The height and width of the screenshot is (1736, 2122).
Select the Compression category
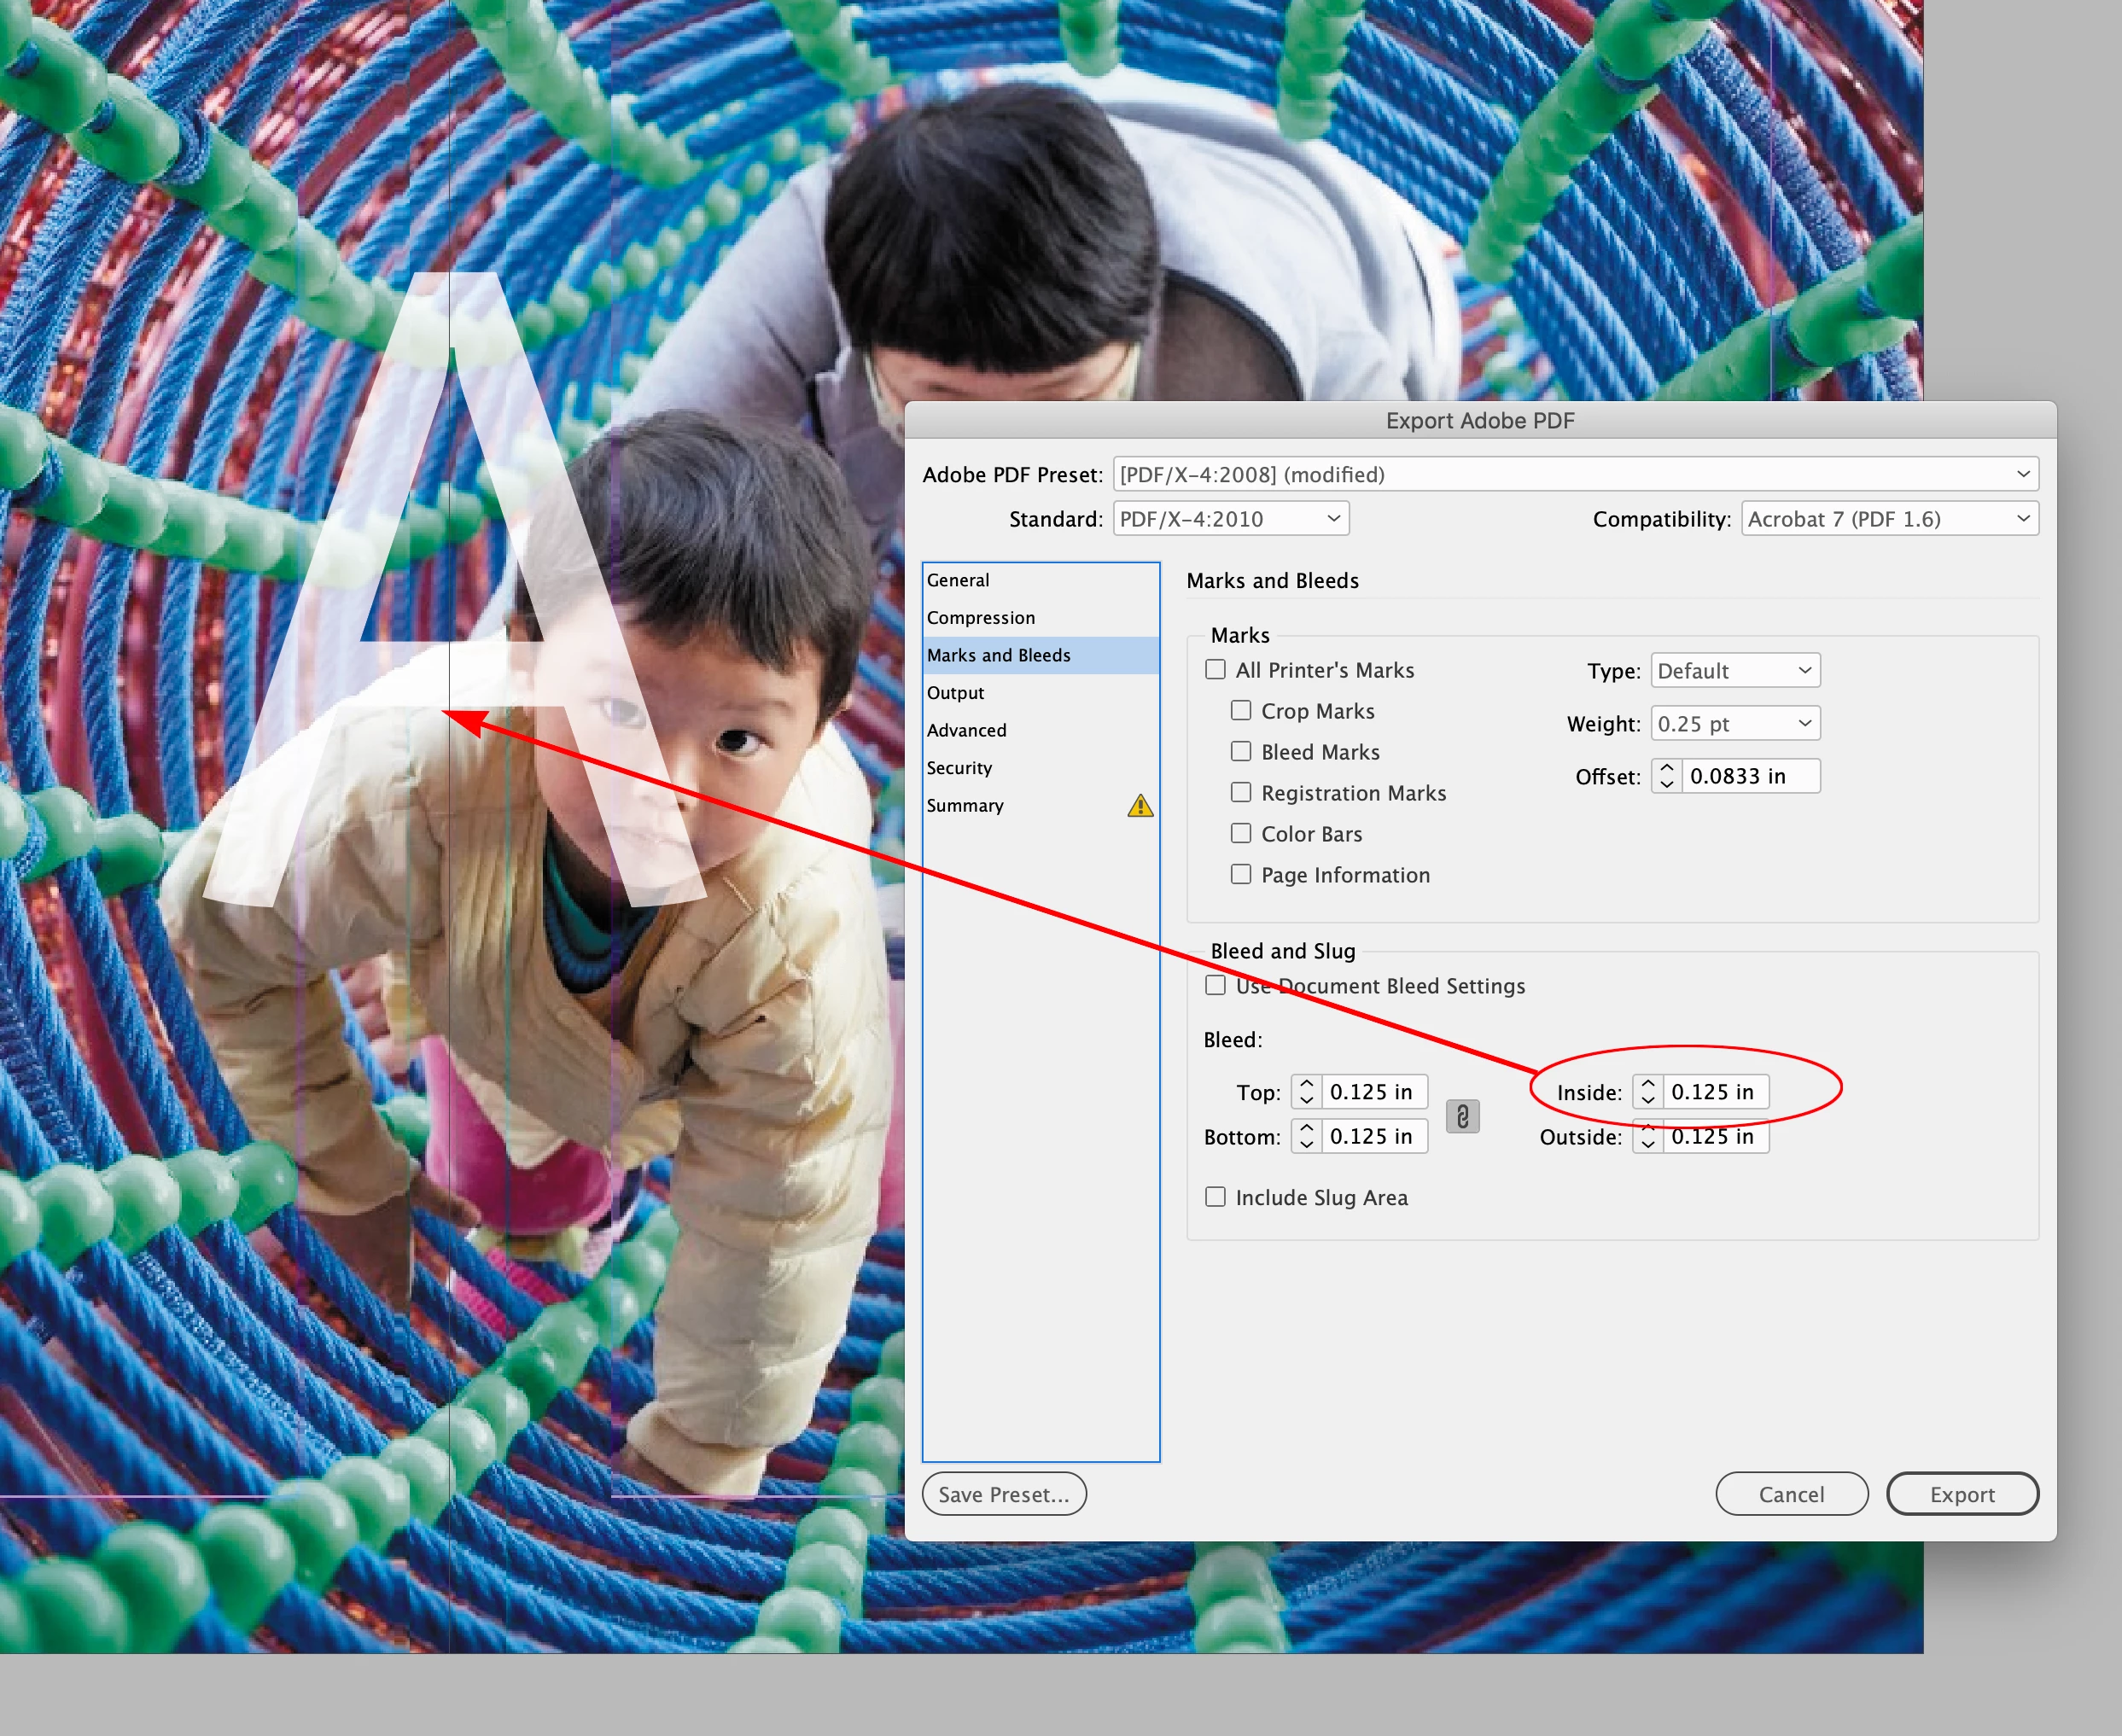(x=981, y=618)
